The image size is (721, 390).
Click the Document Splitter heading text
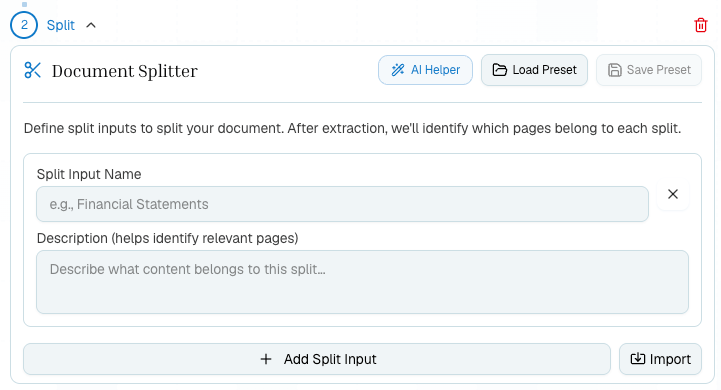125,71
